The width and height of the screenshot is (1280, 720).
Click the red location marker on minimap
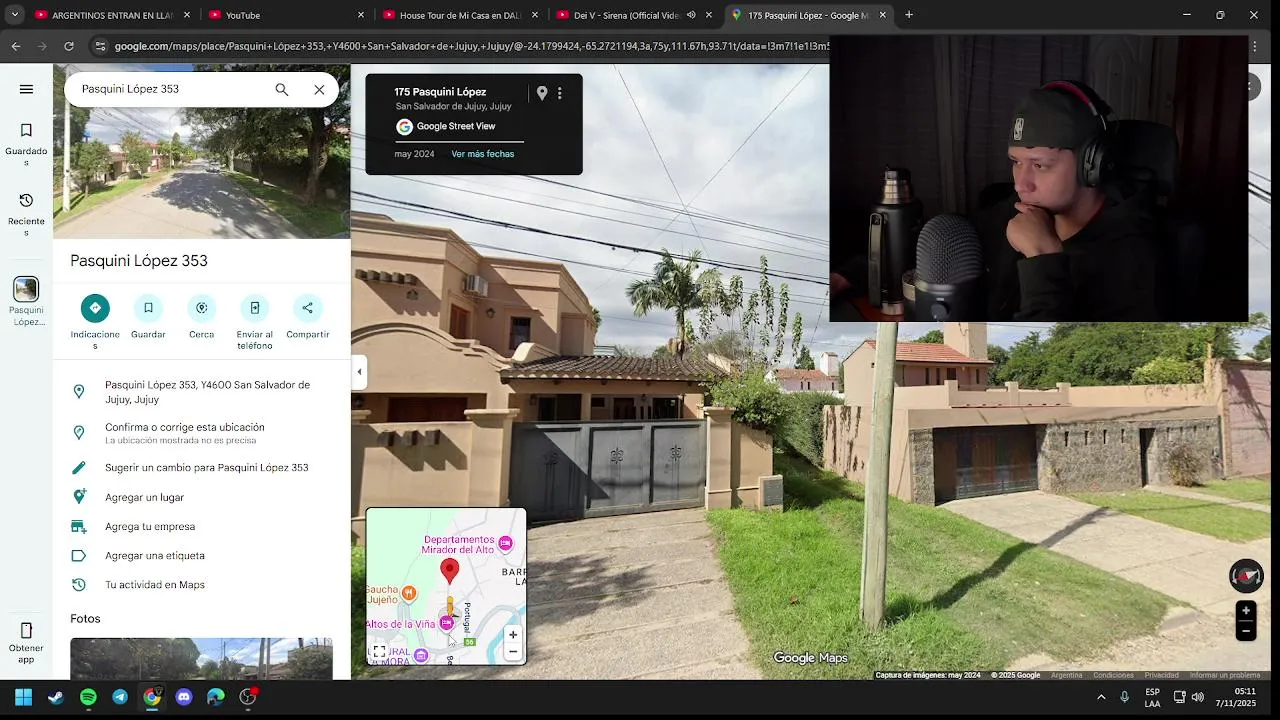point(449,572)
